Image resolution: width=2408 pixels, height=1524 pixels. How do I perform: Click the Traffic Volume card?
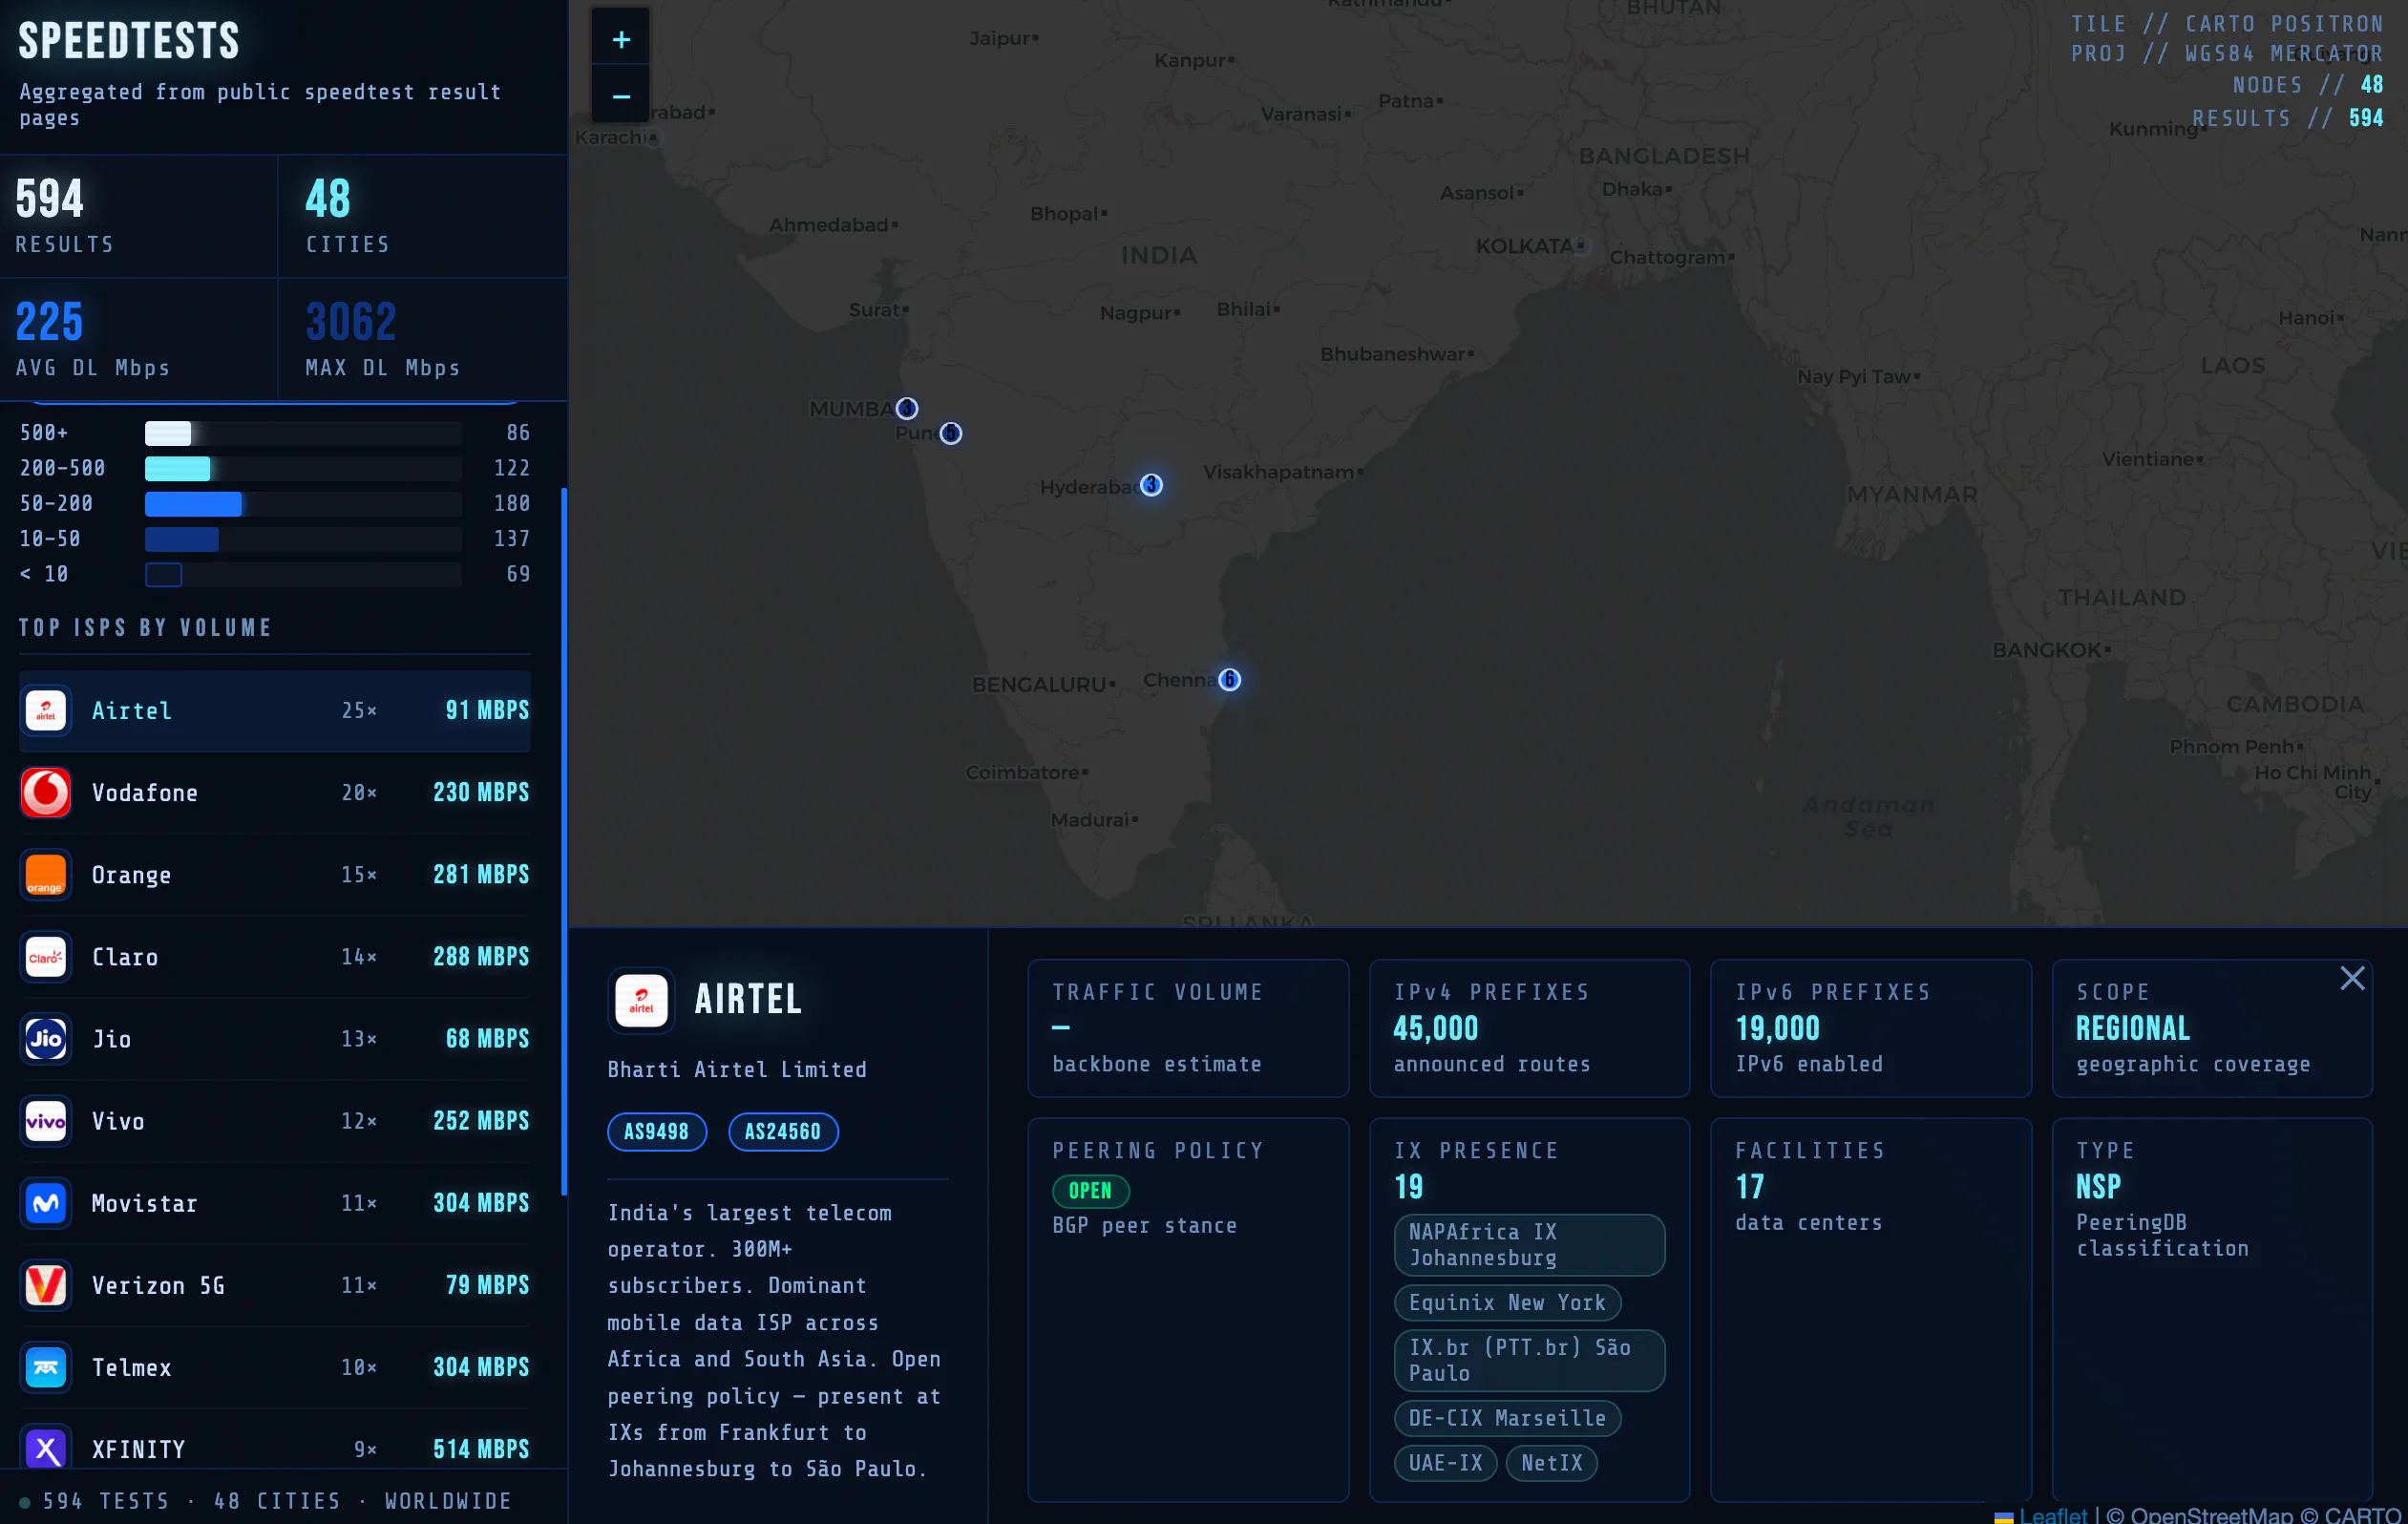pos(1188,1028)
